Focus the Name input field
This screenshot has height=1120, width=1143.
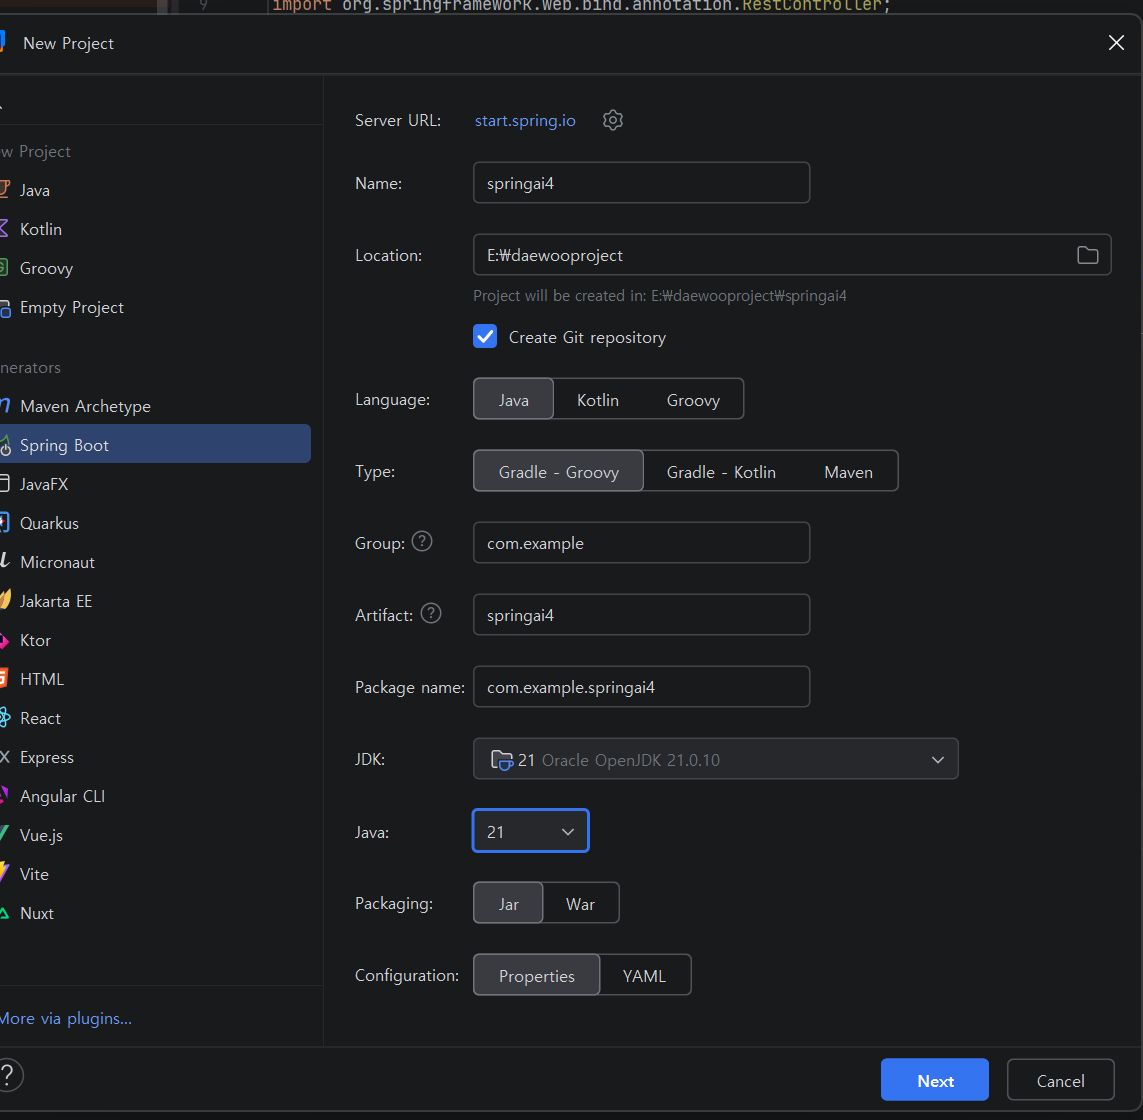click(x=641, y=183)
